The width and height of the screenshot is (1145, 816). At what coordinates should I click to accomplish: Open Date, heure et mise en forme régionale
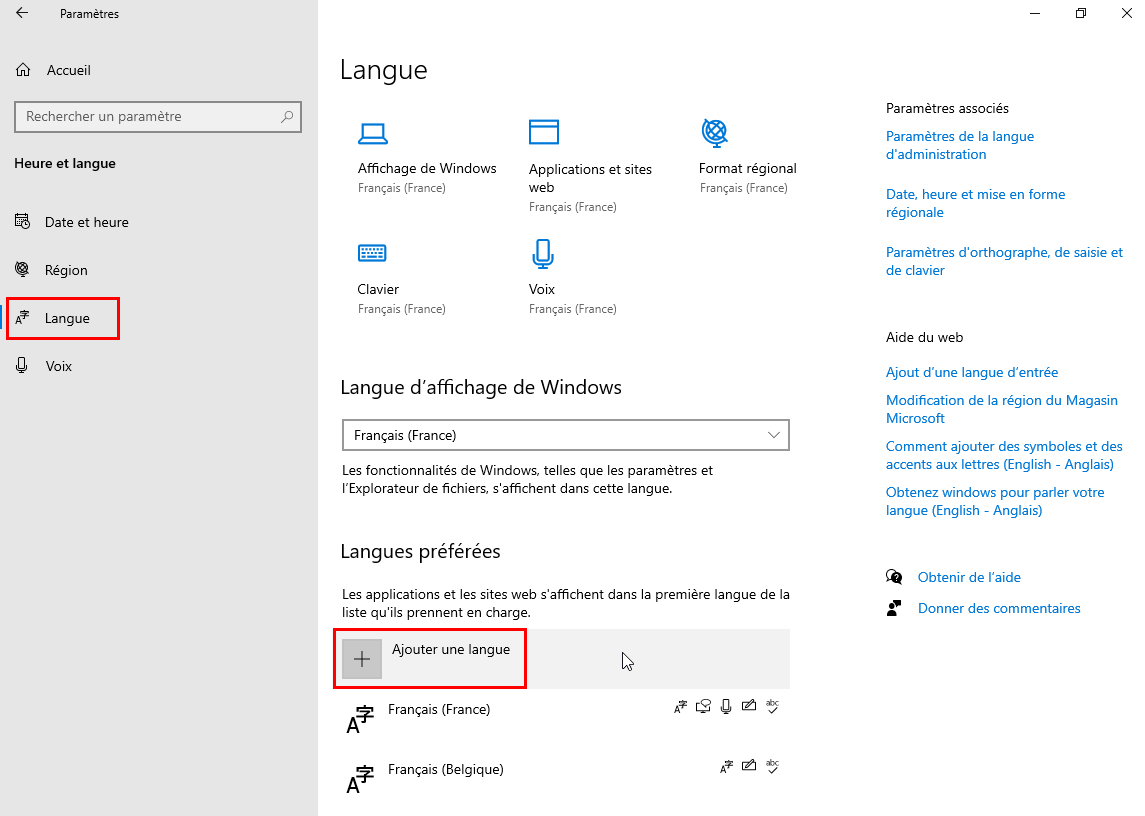975,203
